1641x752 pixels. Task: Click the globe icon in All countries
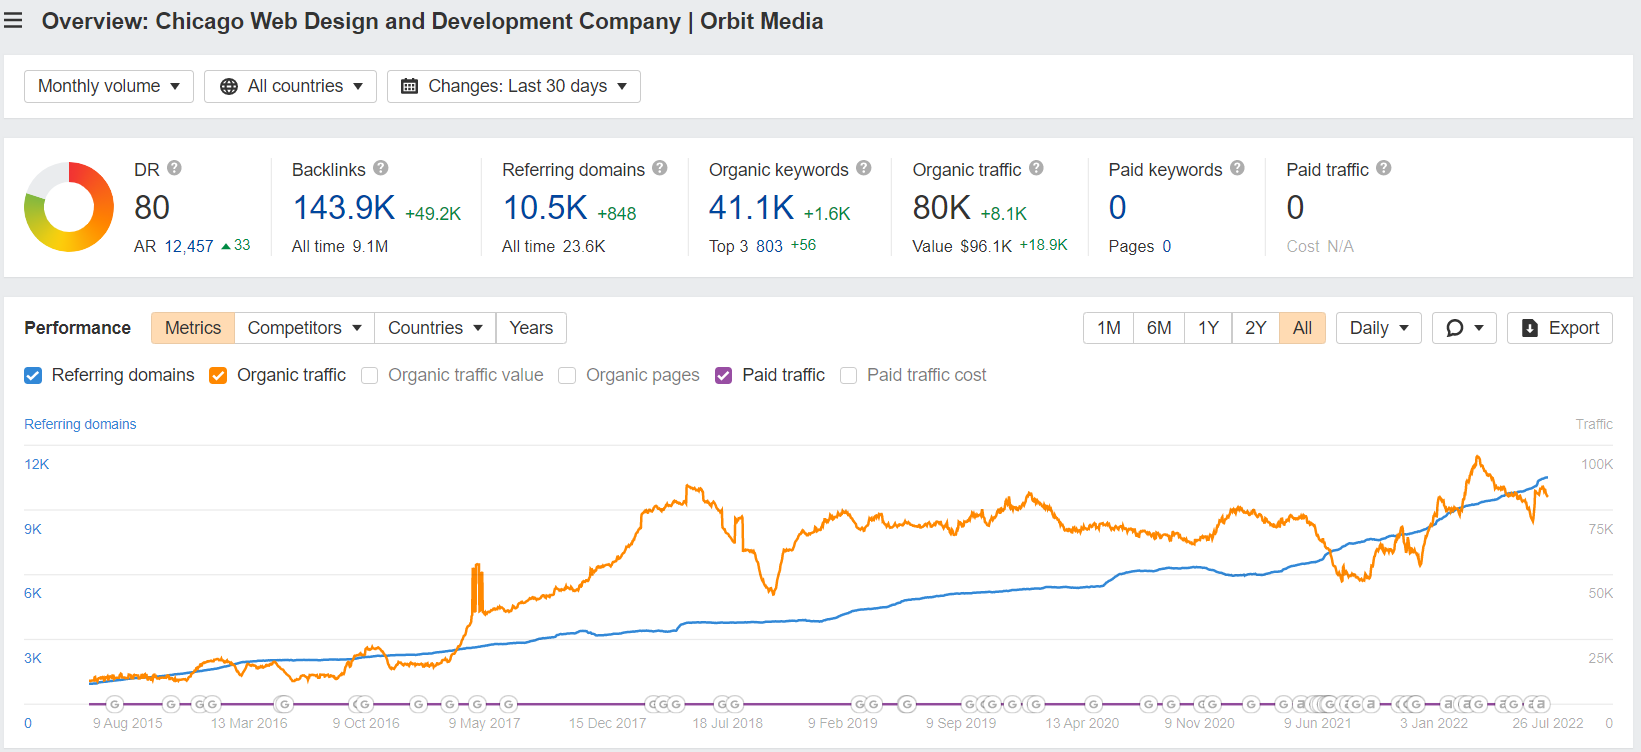[x=229, y=86]
